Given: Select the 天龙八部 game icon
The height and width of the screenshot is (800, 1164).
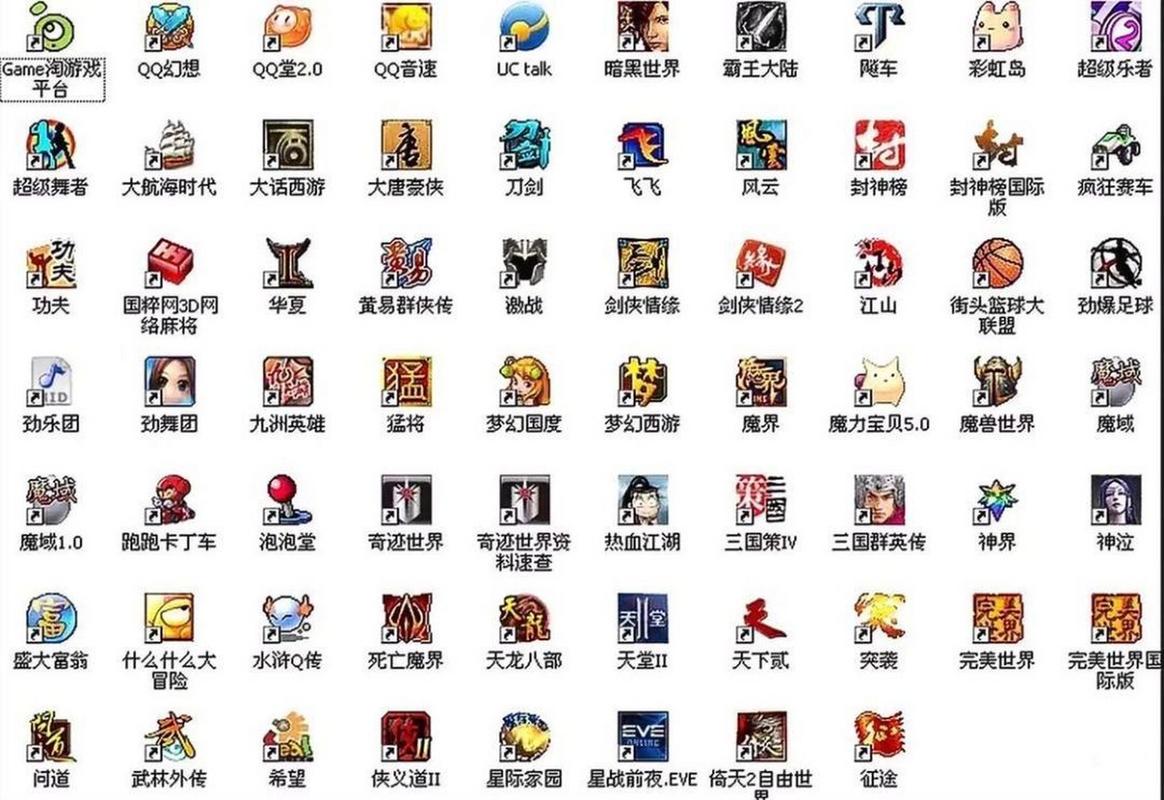Looking at the screenshot, I should point(524,618).
